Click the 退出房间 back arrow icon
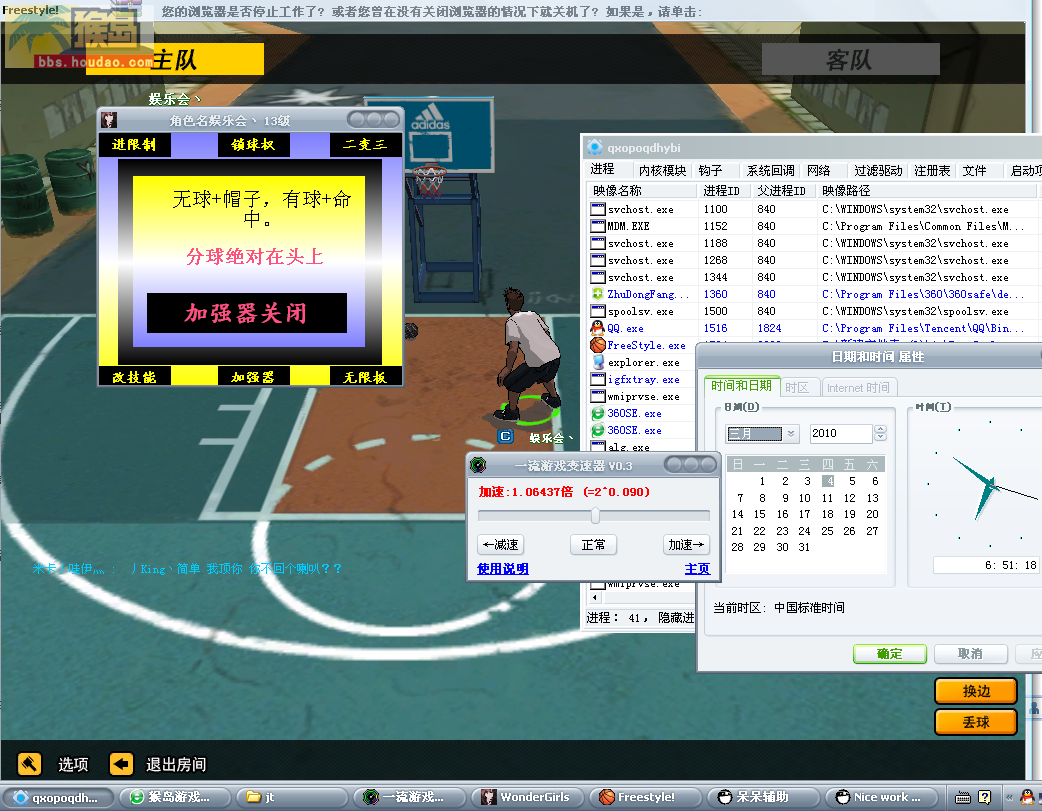 [x=121, y=764]
